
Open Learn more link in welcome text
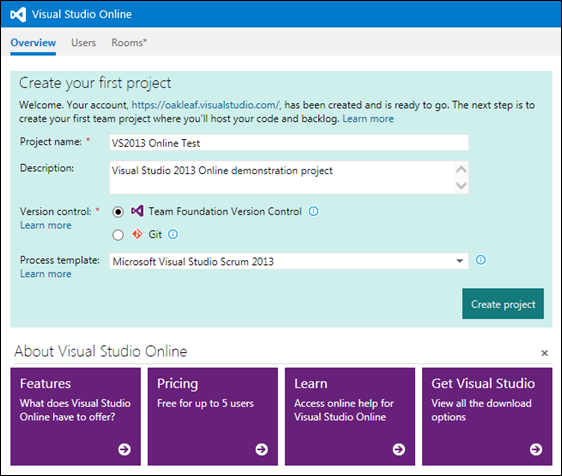pyautogui.click(x=368, y=119)
